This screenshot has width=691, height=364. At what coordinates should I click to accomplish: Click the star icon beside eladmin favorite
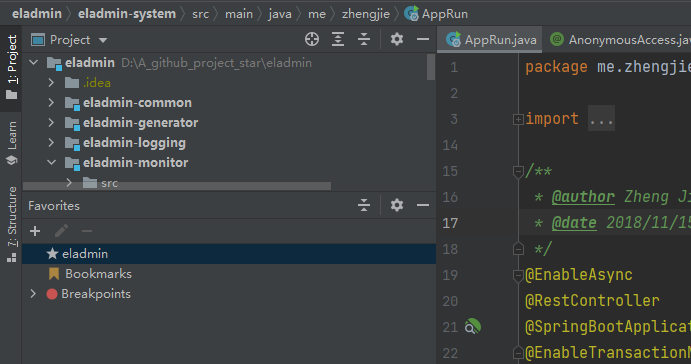click(52, 253)
